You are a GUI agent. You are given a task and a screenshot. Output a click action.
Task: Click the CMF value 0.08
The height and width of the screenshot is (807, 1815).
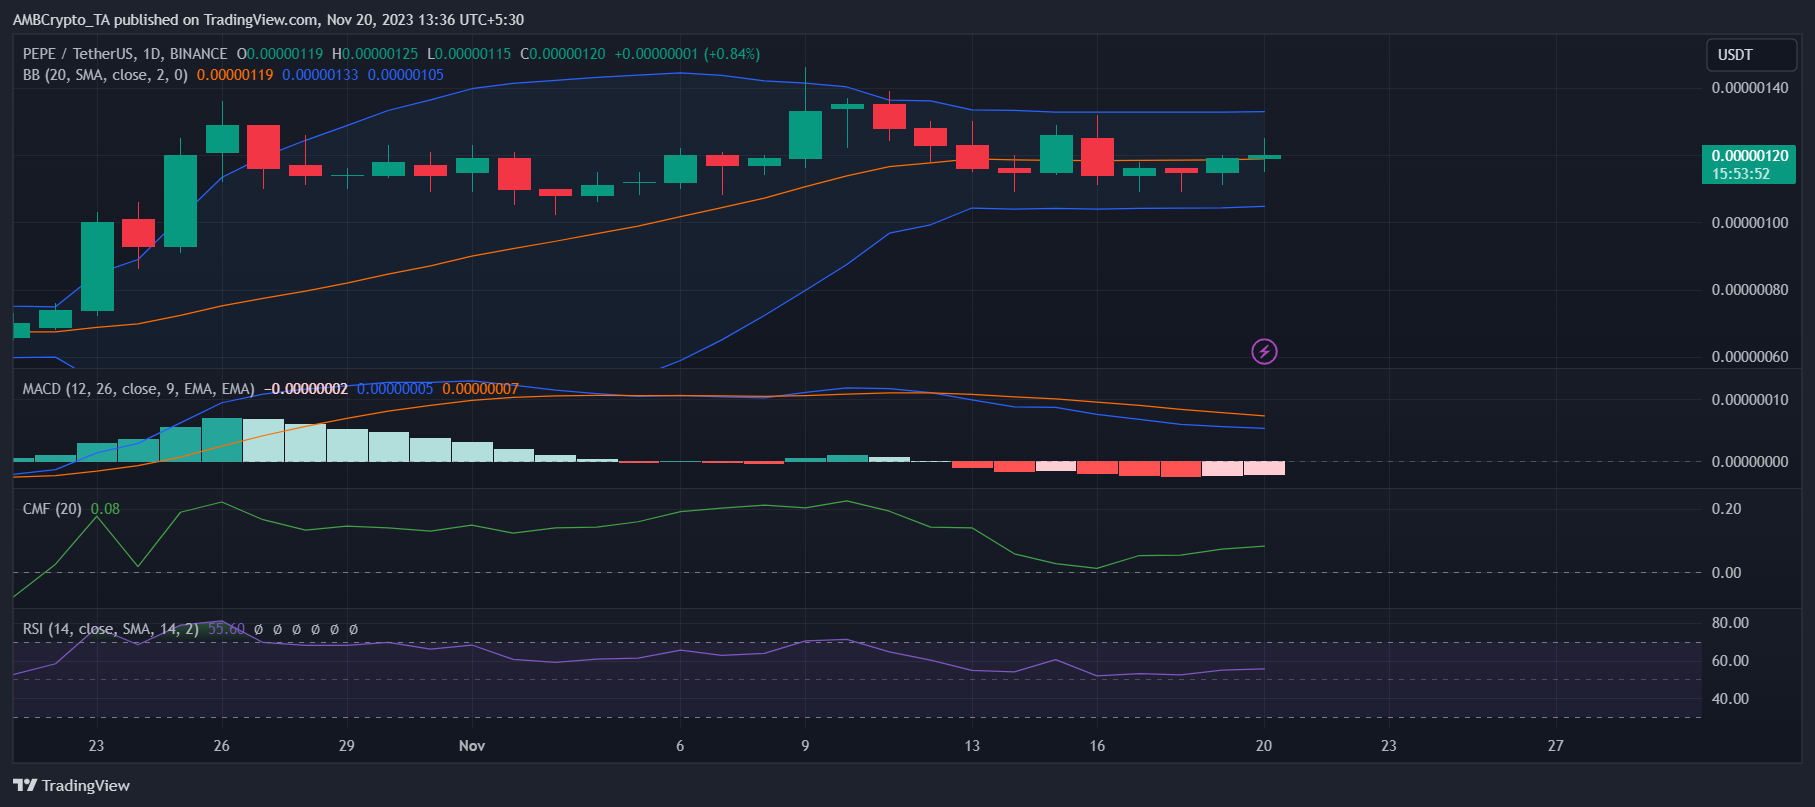click(105, 509)
